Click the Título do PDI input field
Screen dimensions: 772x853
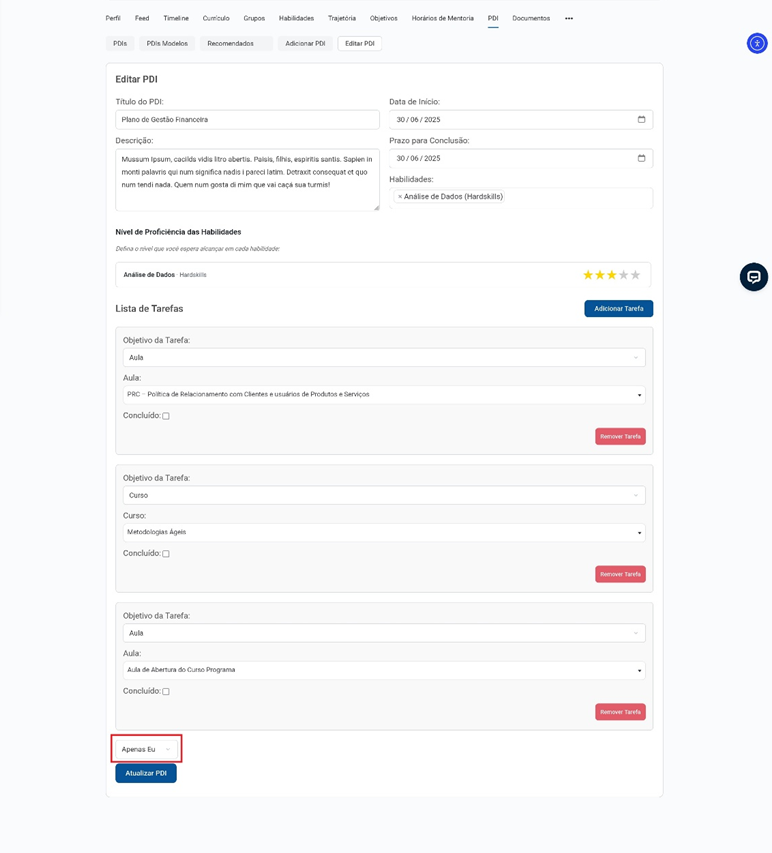(247, 120)
